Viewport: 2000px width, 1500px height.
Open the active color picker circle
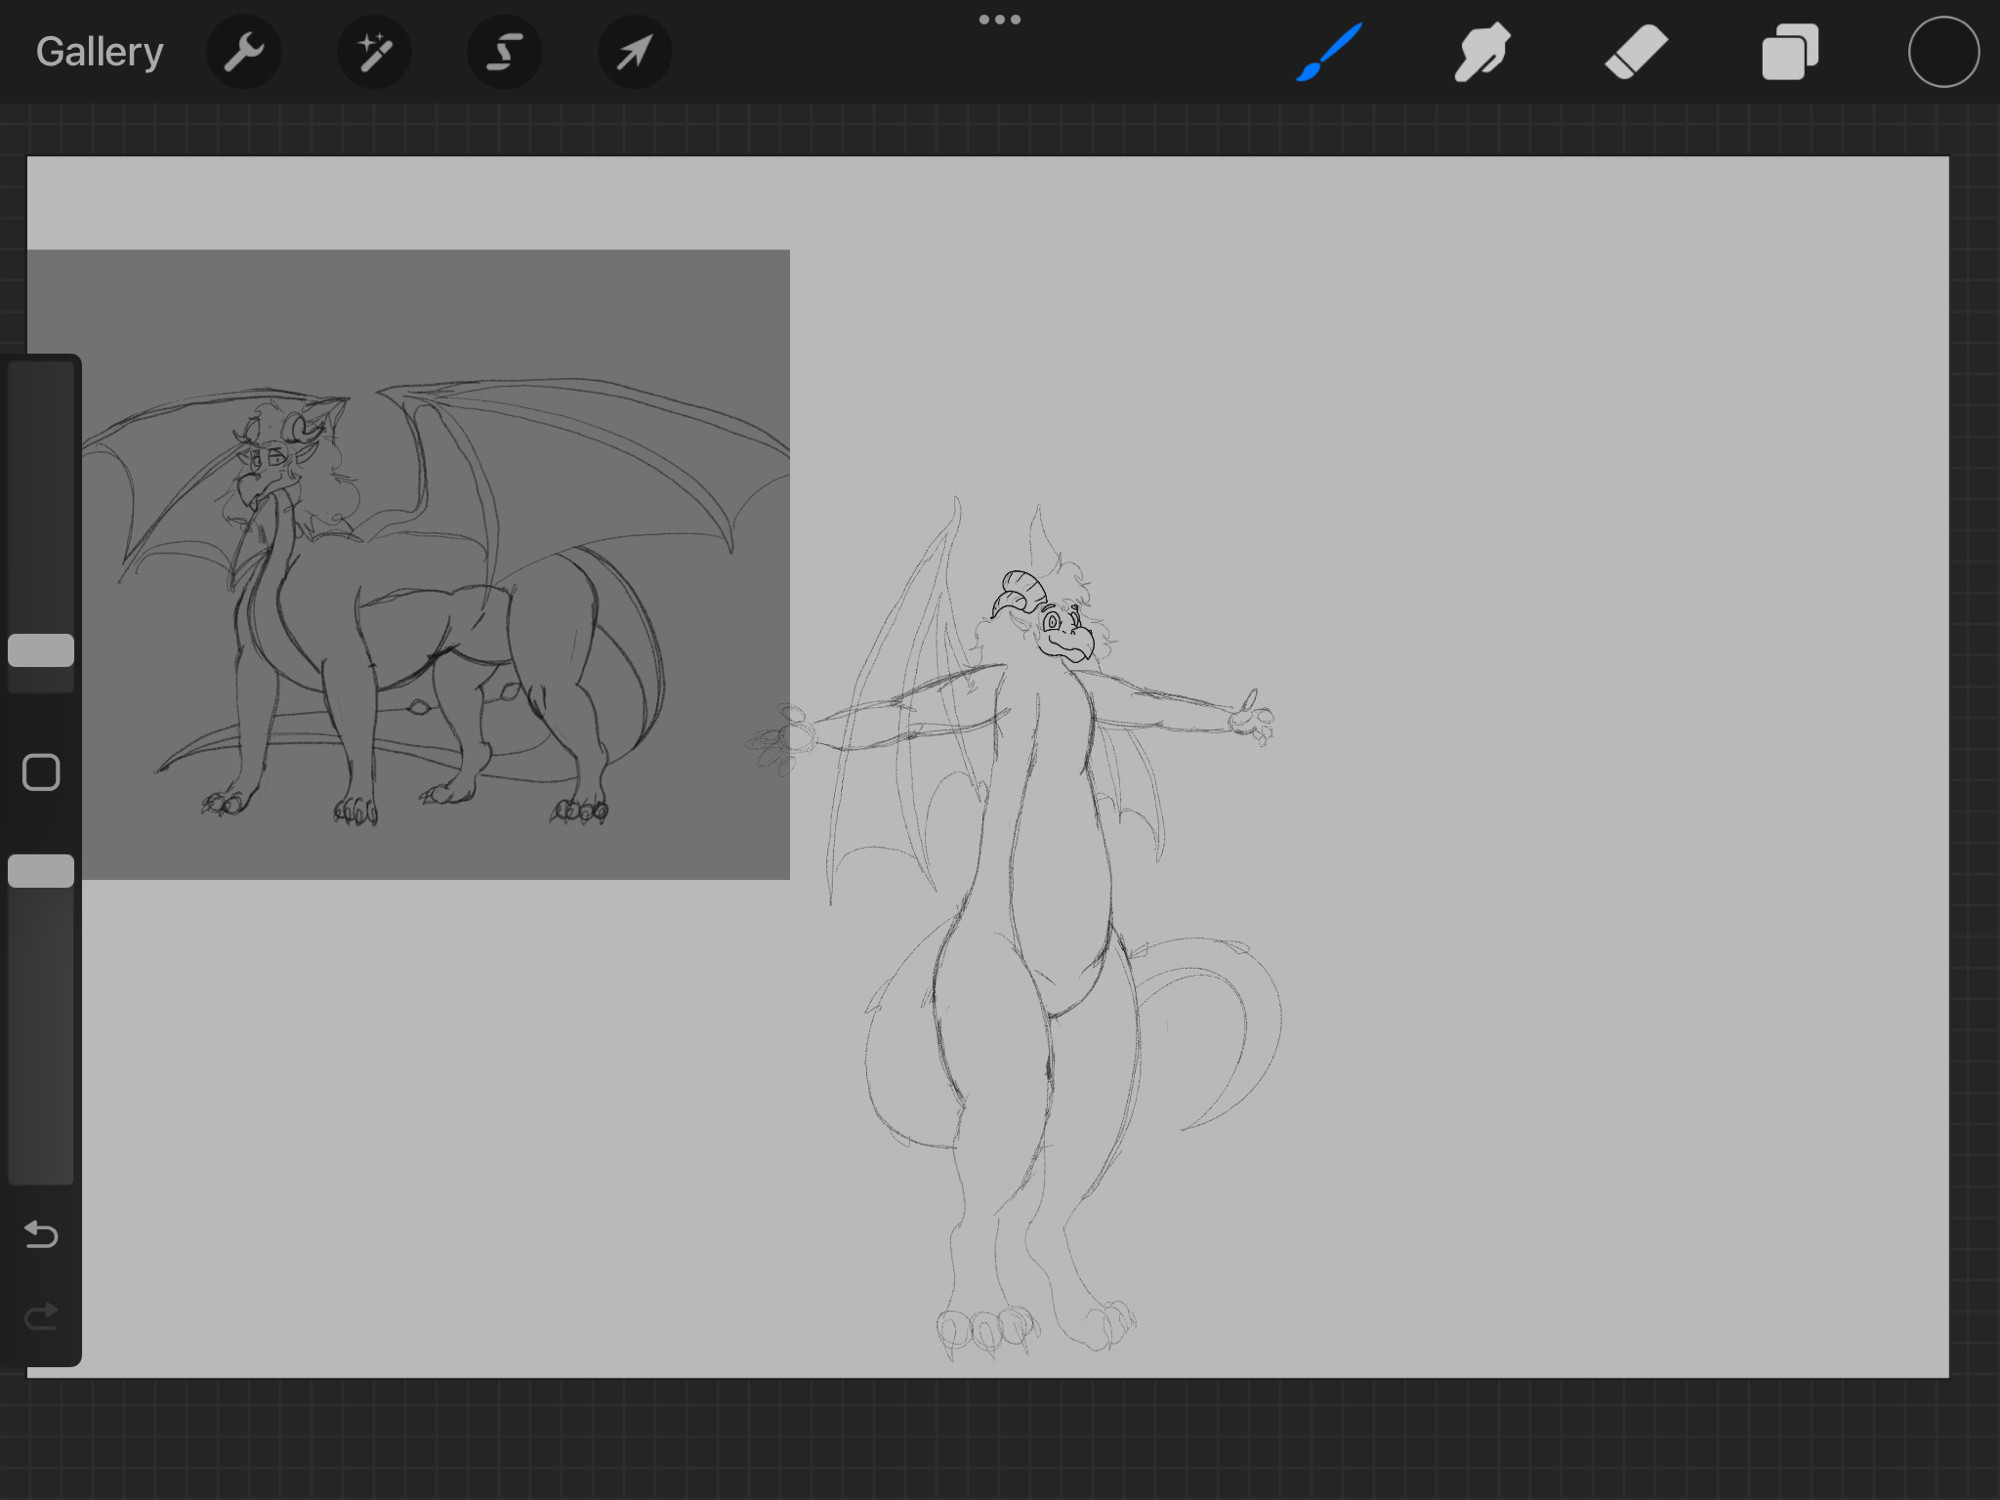(1943, 52)
